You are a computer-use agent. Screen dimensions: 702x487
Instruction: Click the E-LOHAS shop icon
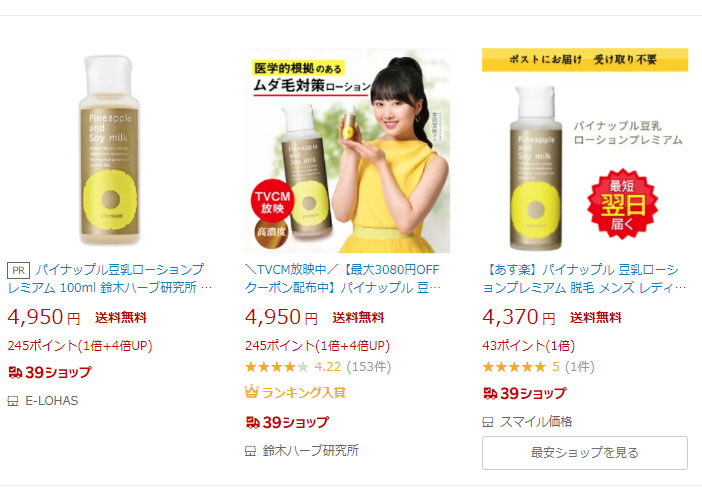pos(13,401)
